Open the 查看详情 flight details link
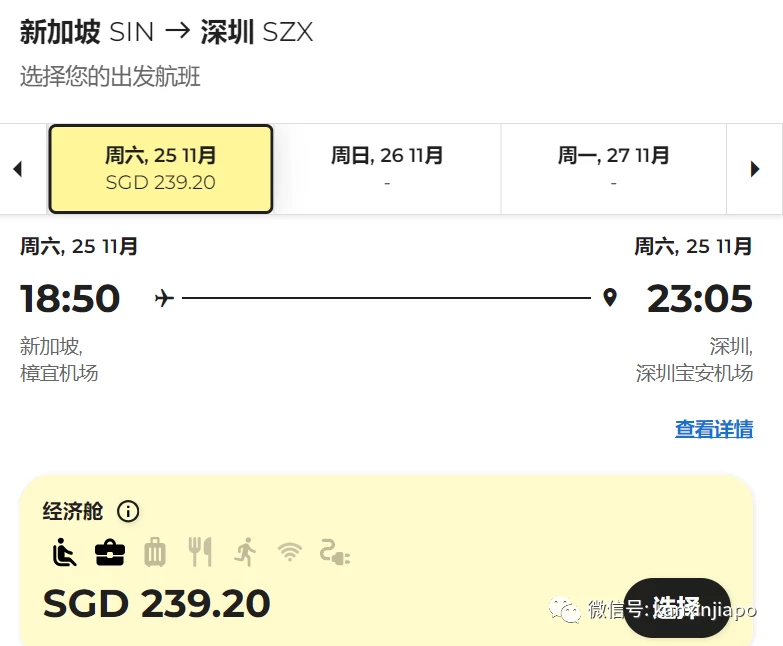Viewport: 783px width, 646px height. (x=714, y=429)
